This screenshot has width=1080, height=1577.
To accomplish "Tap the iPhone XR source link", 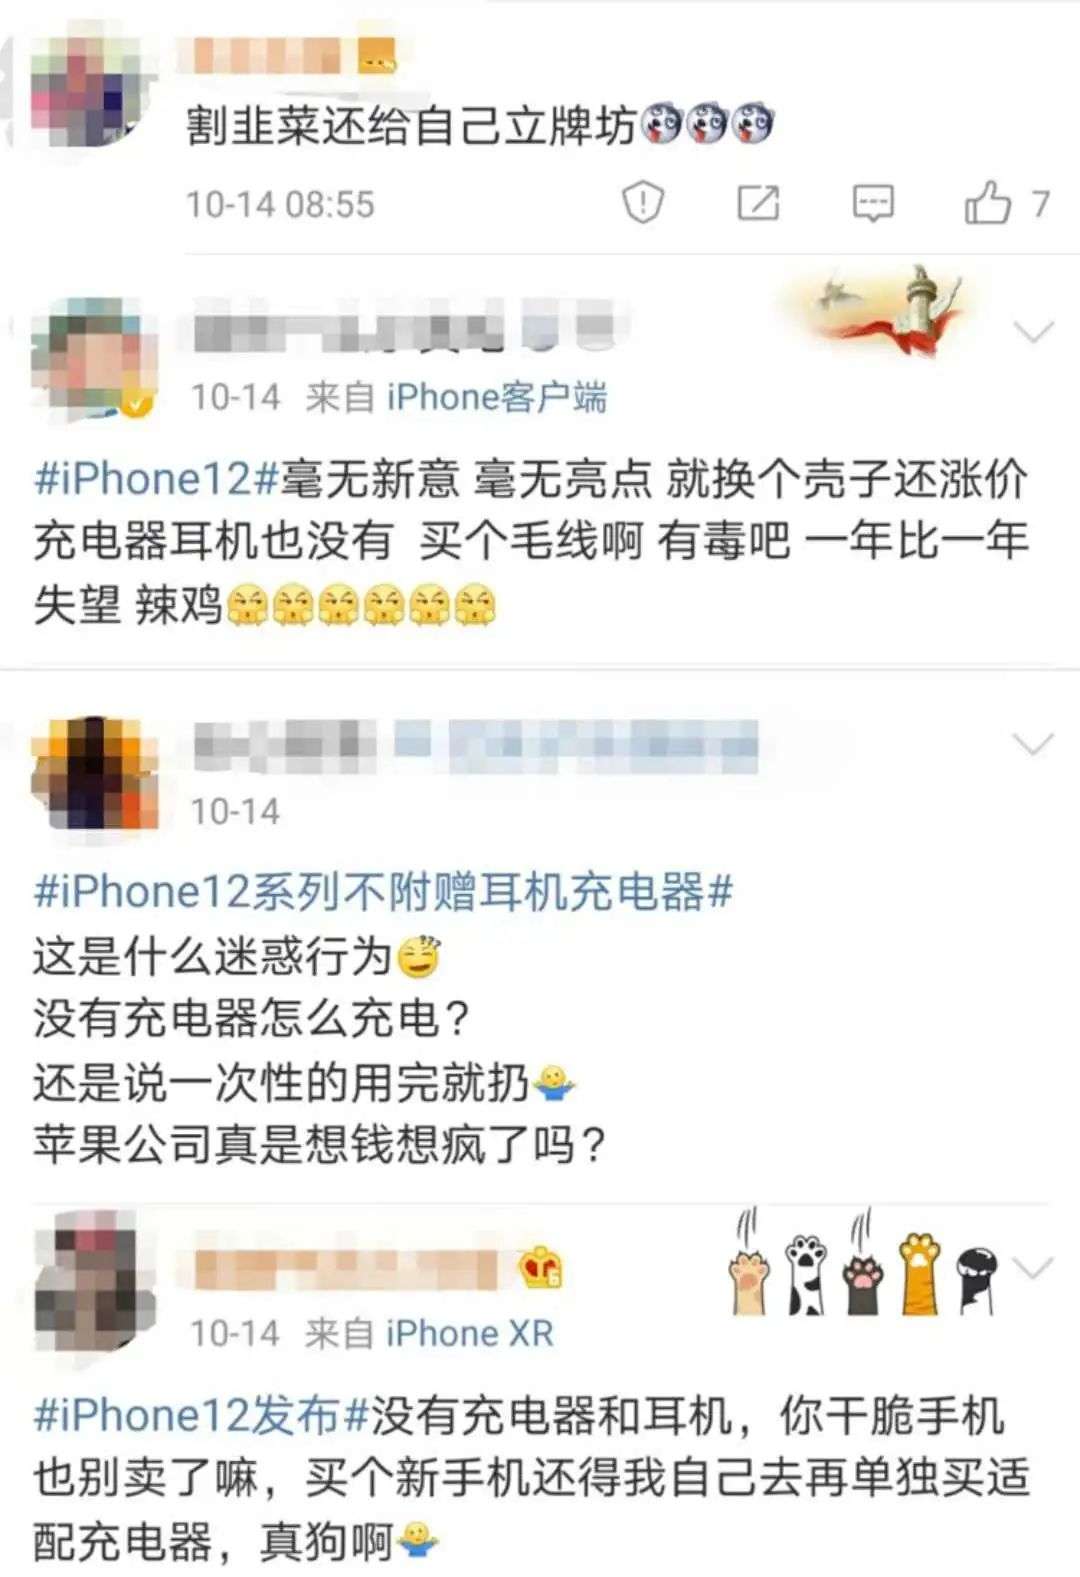I will point(469,1332).
